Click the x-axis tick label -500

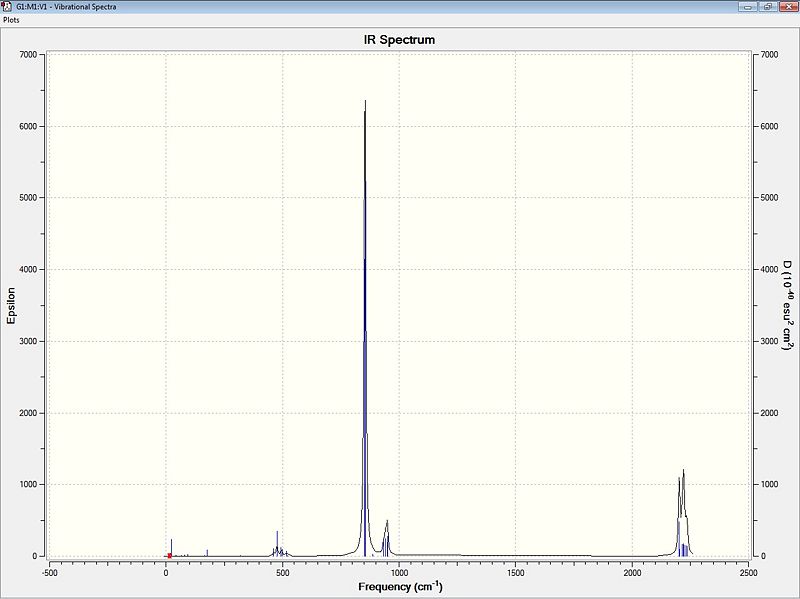pos(49,572)
